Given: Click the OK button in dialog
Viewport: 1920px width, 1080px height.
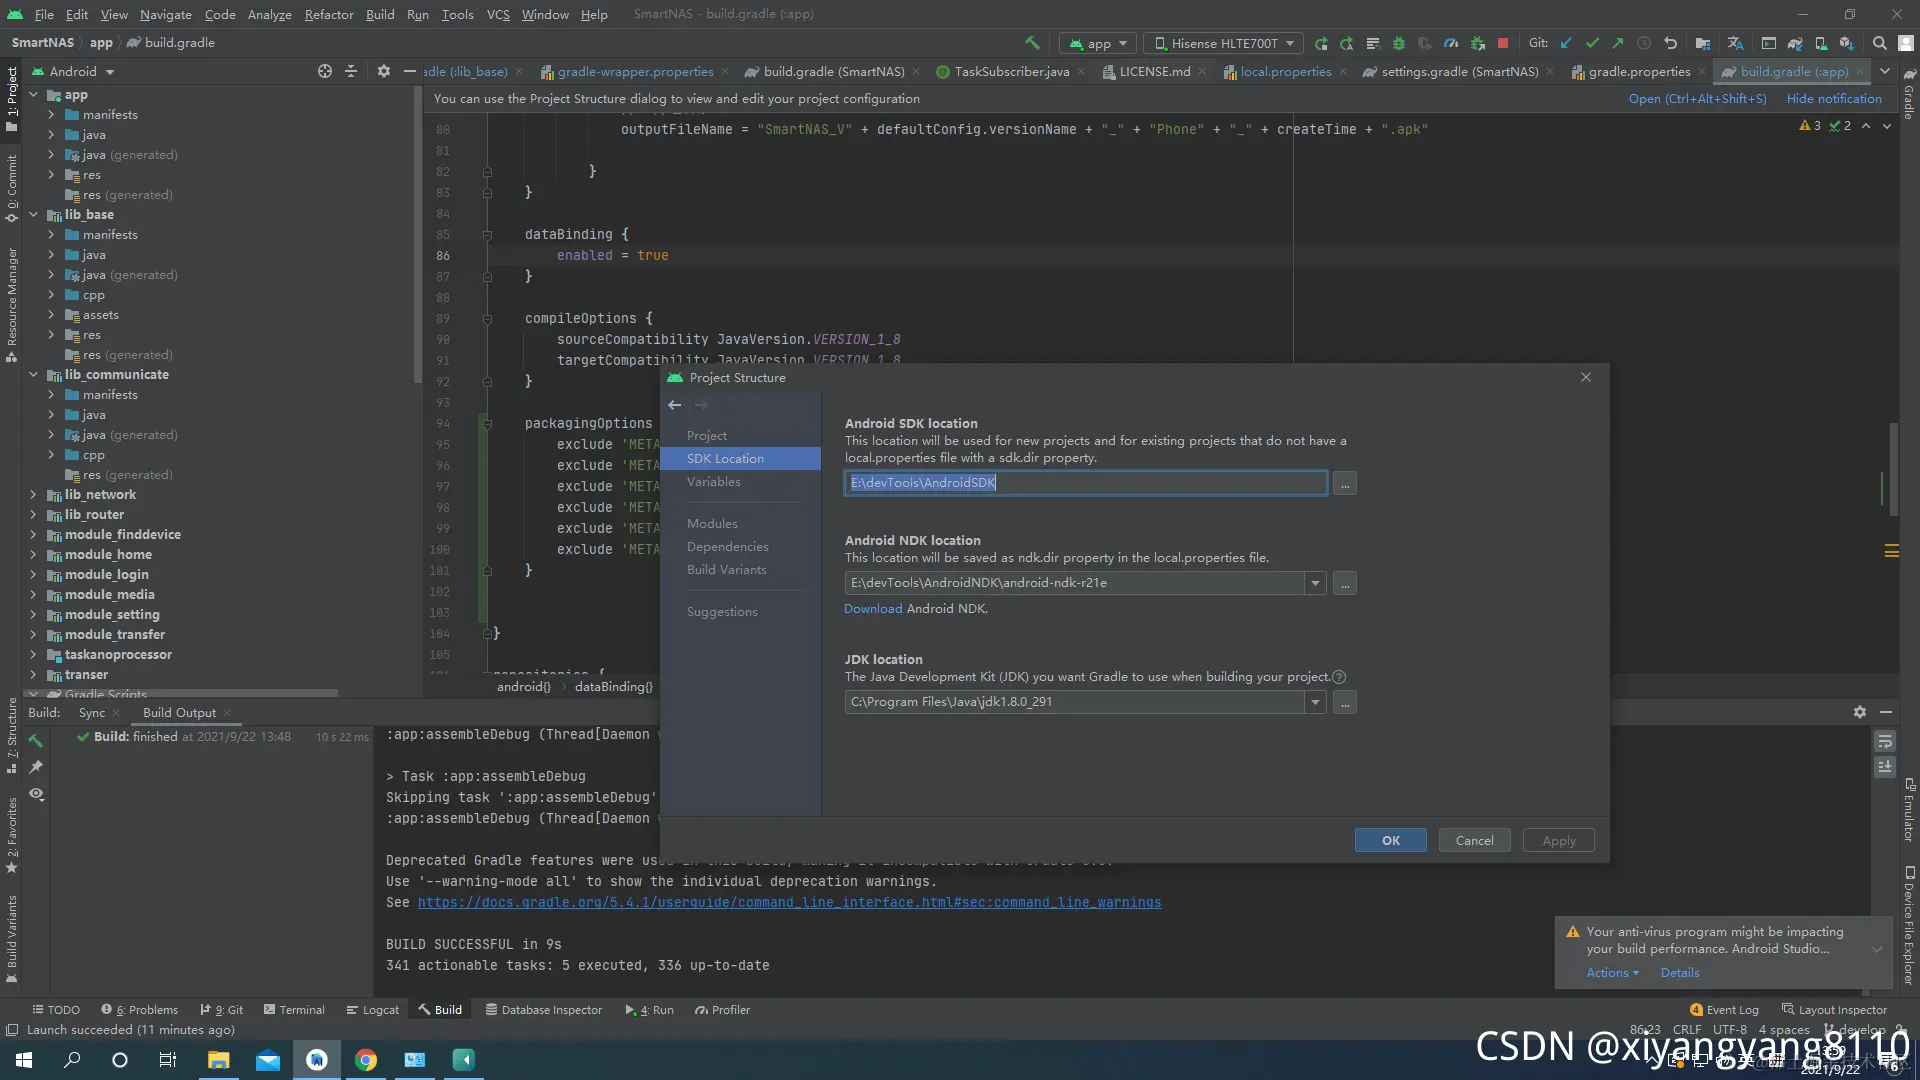Looking at the screenshot, I should (1390, 840).
